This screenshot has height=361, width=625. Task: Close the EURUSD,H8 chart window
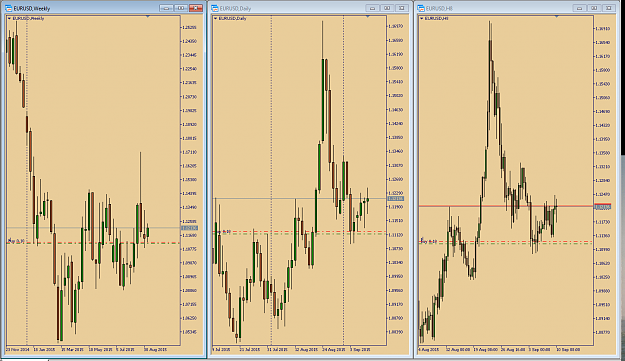(x=609, y=8)
